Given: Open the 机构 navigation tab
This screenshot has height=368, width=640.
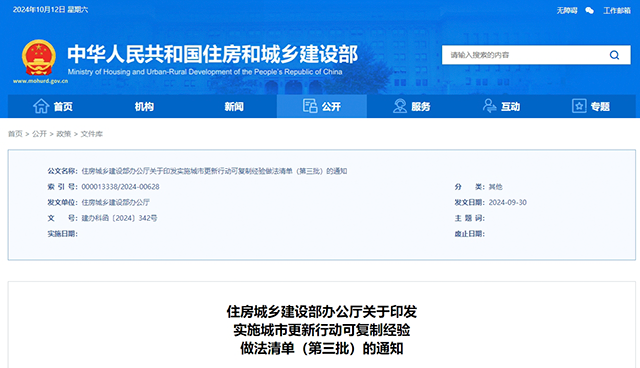Looking at the screenshot, I should coord(144,106).
